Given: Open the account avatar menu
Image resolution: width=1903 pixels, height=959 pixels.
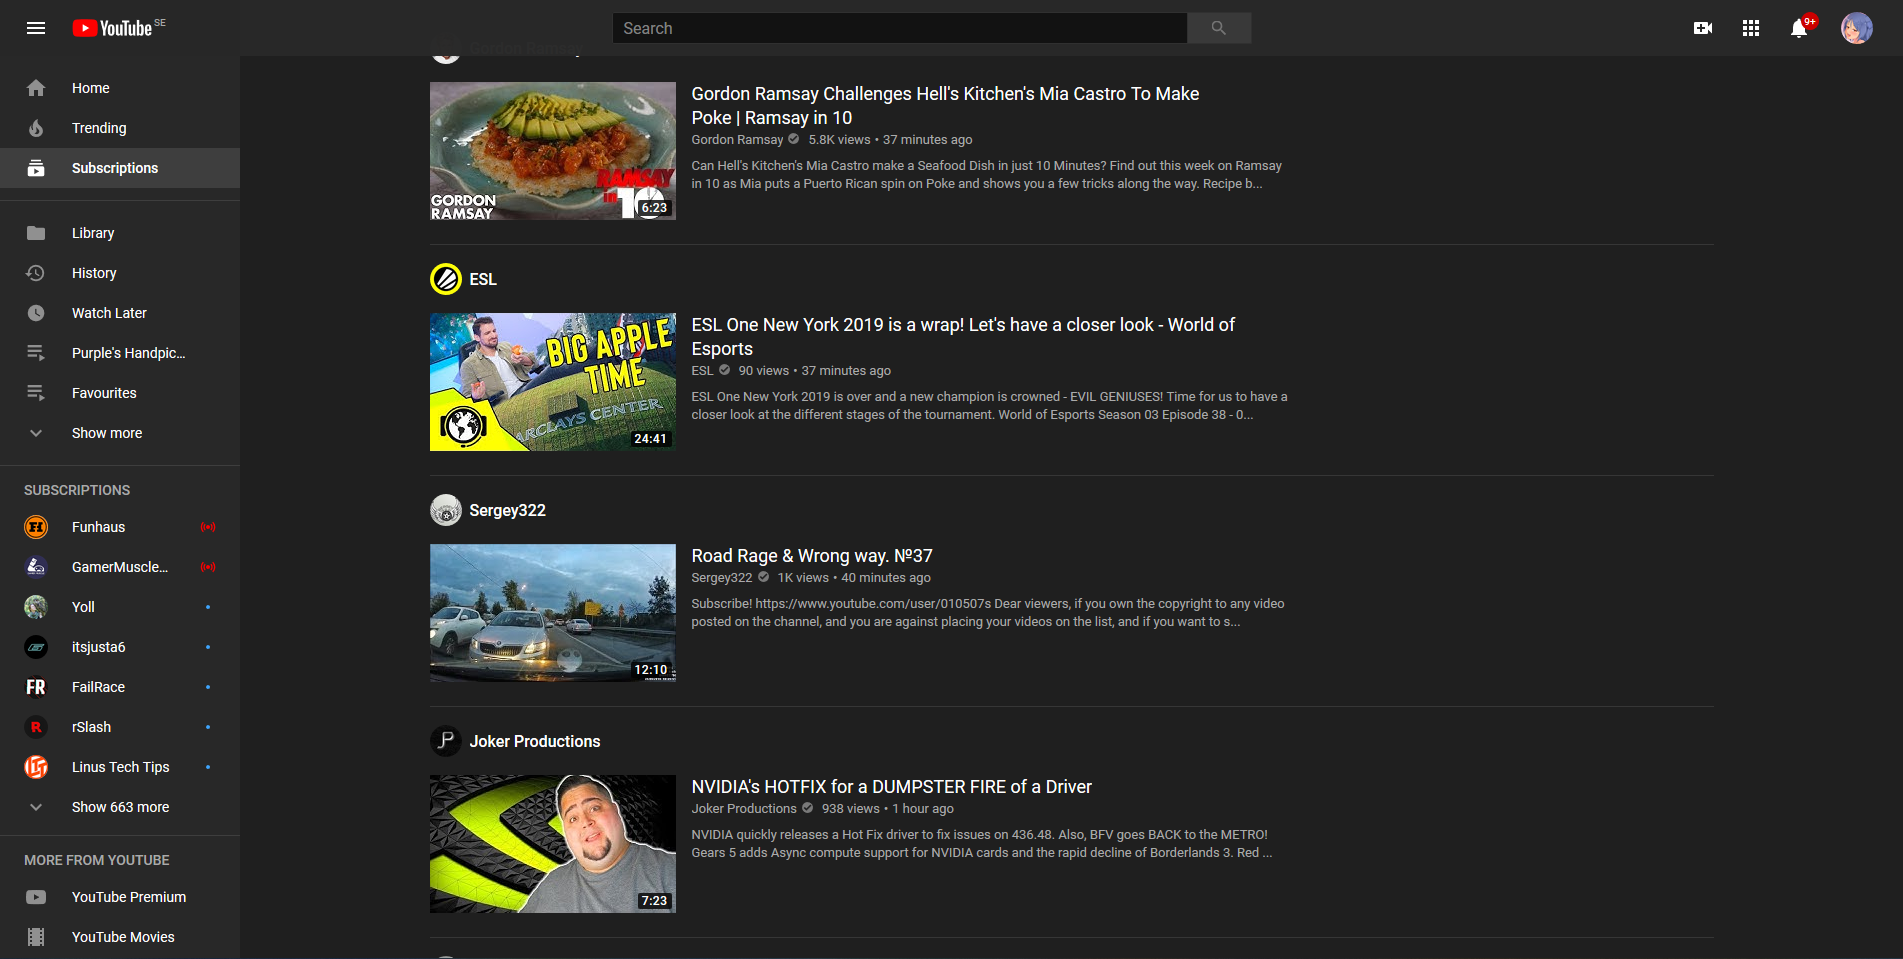Looking at the screenshot, I should (1856, 28).
